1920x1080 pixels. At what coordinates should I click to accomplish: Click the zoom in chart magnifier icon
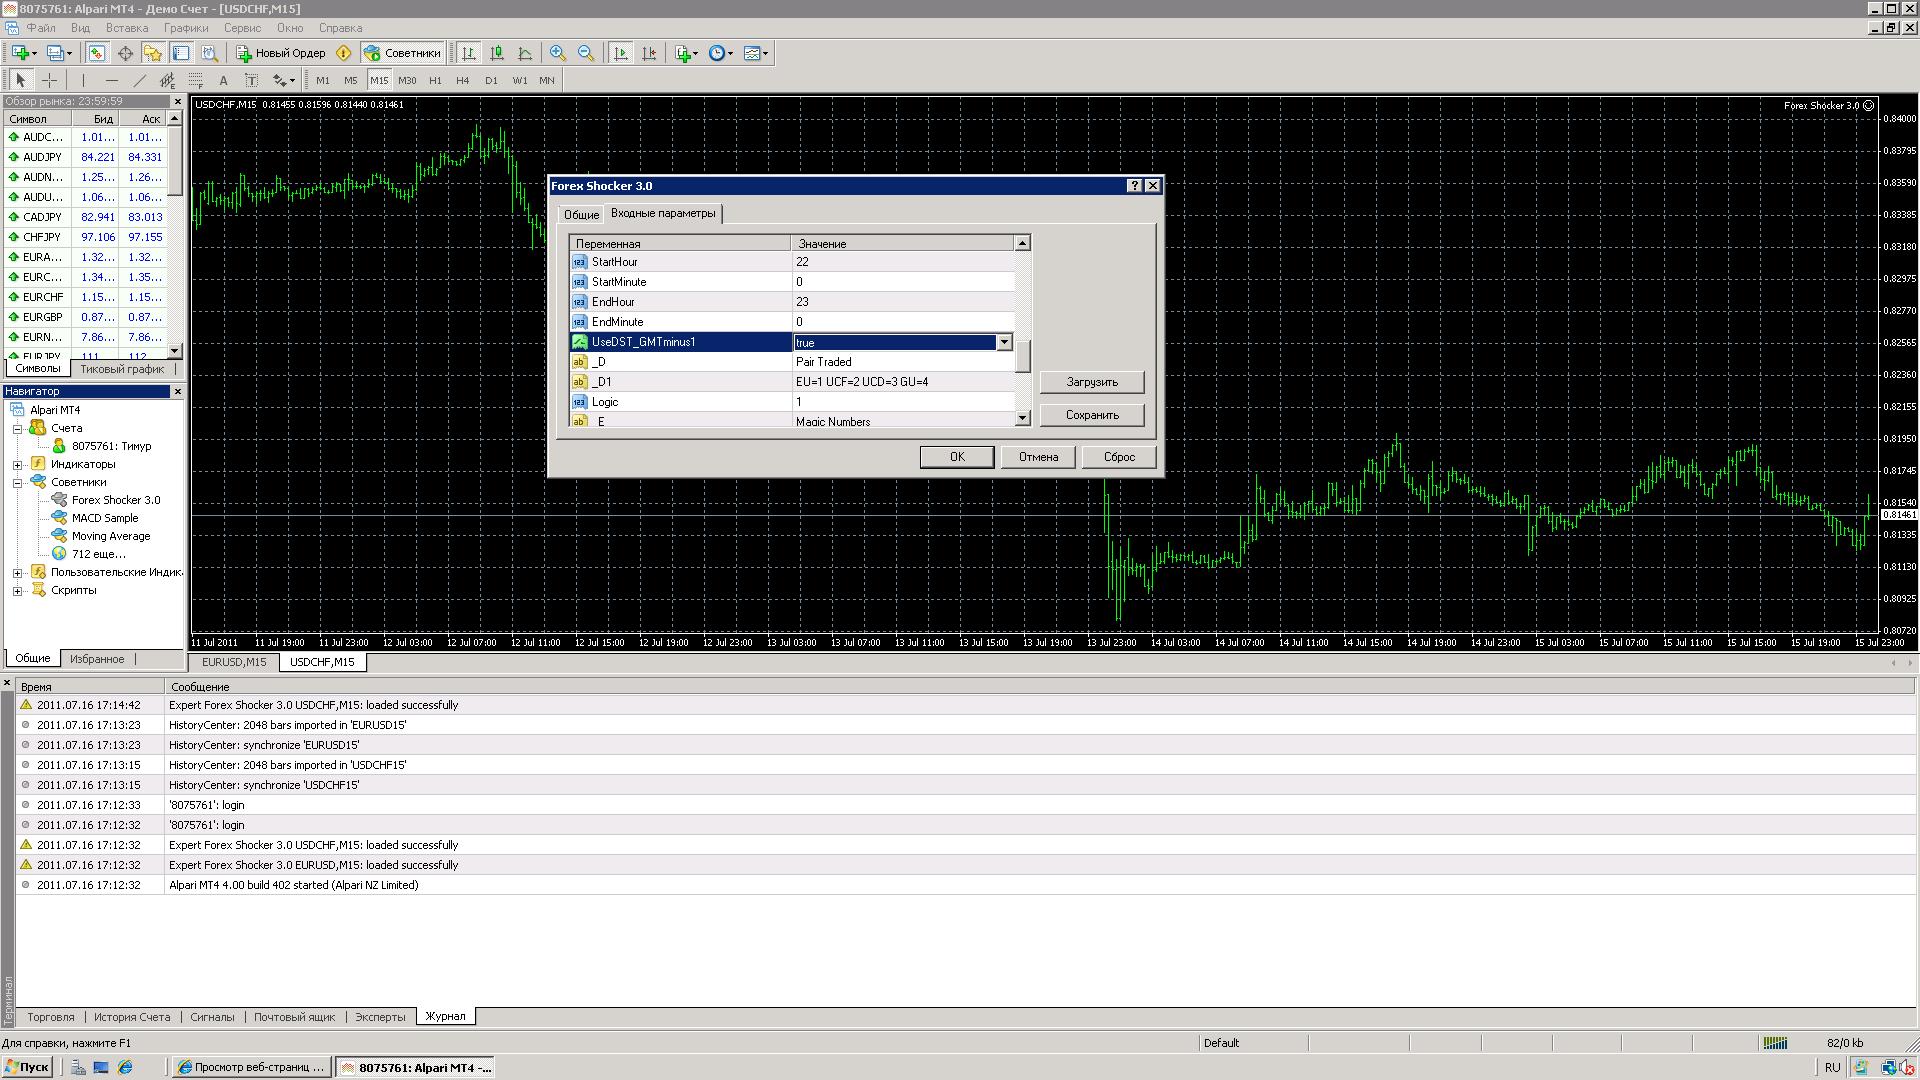(558, 53)
